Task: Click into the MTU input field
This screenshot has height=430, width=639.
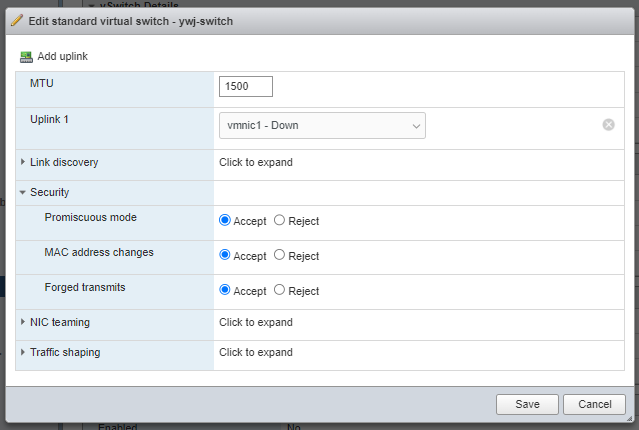Action: [246, 86]
